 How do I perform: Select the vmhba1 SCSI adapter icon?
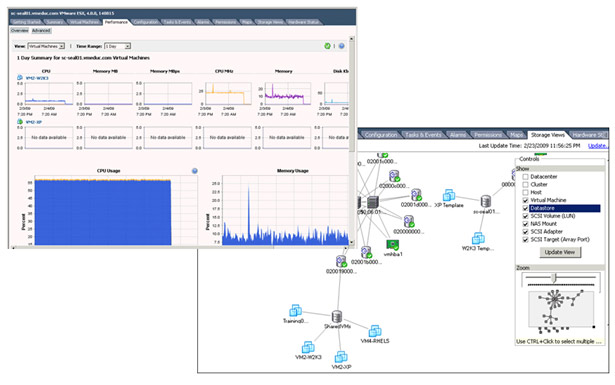(x=393, y=245)
